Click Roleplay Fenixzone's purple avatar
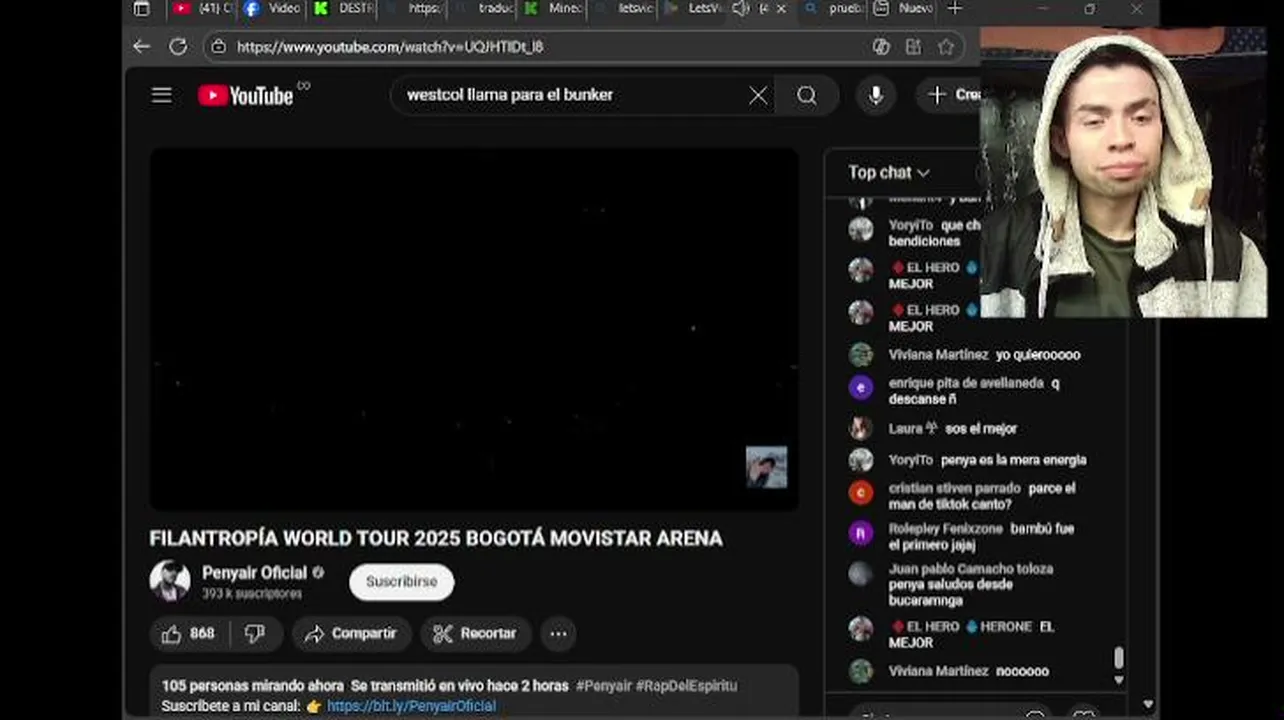The height and width of the screenshot is (720, 1284). (x=861, y=533)
